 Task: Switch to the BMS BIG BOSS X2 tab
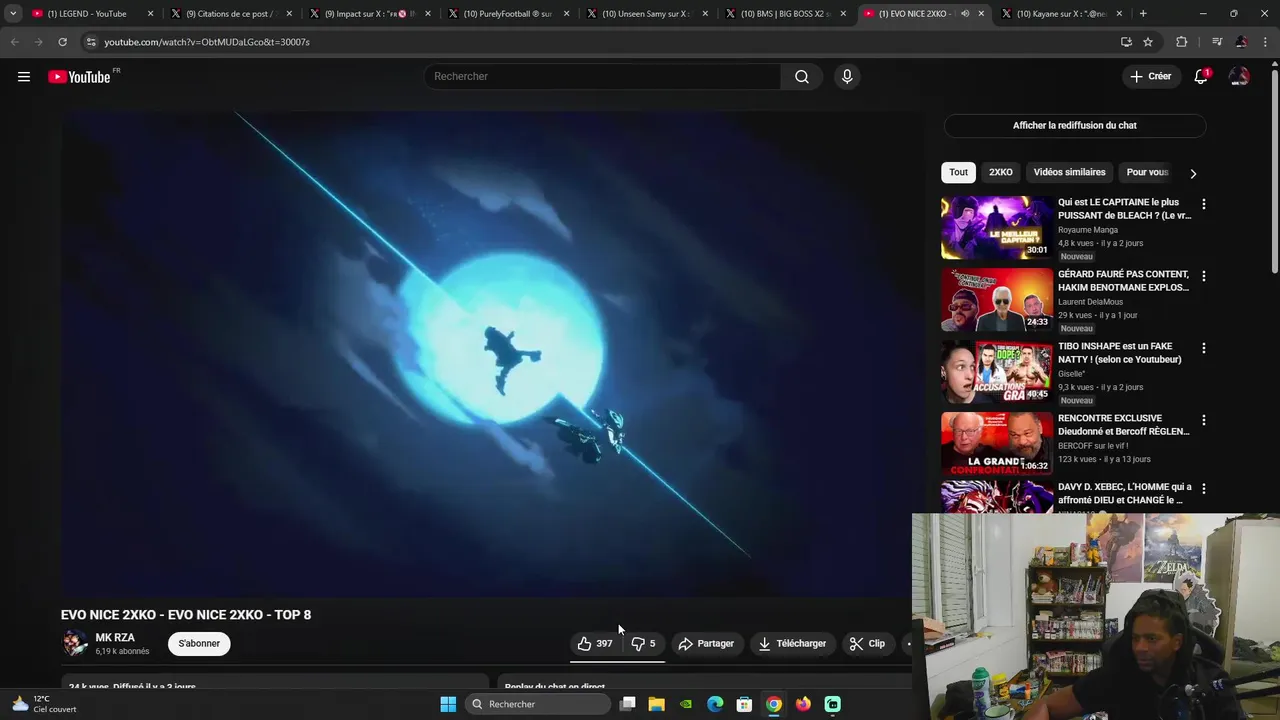(785, 14)
